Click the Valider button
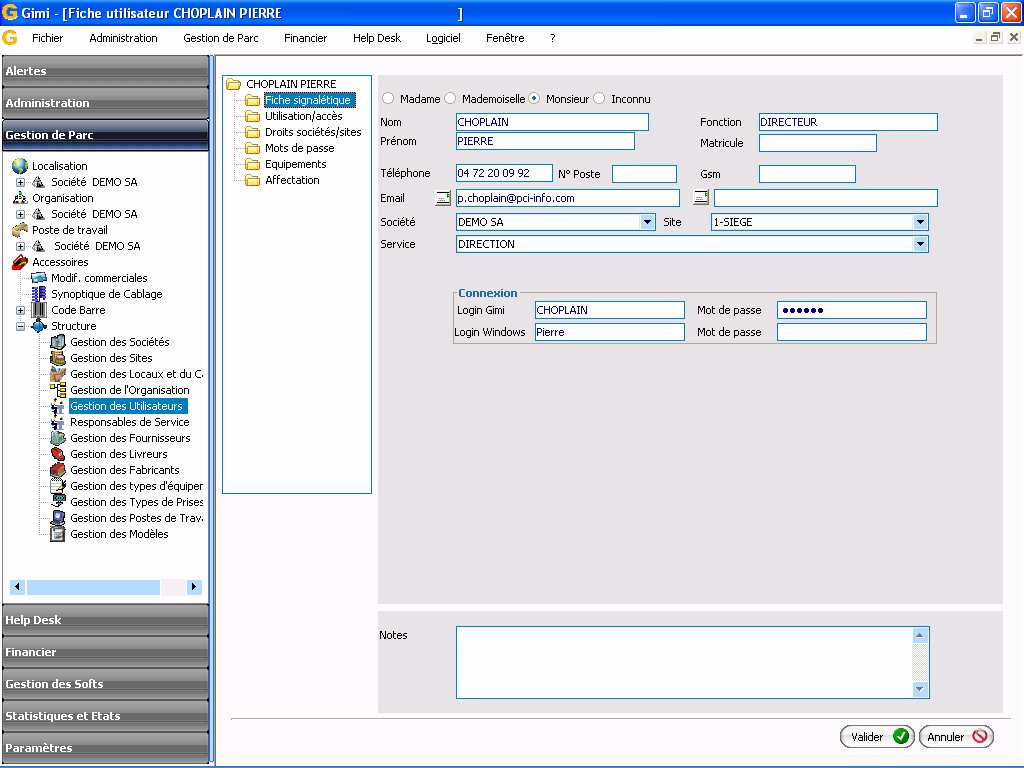The height and width of the screenshot is (768, 1024). [x=877, y=737]
